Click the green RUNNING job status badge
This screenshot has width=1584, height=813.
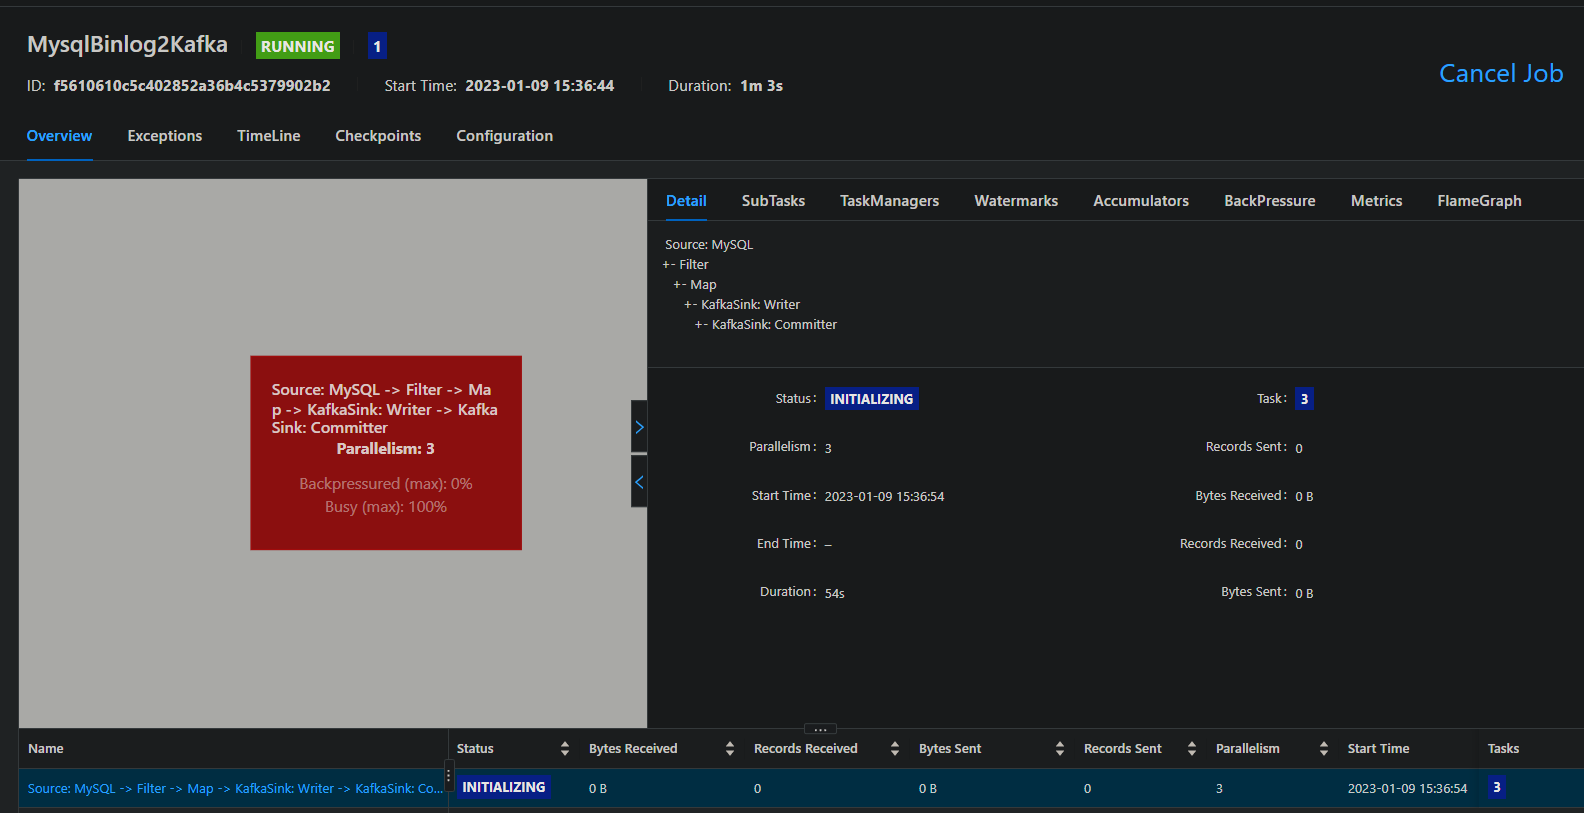[298, 46]
